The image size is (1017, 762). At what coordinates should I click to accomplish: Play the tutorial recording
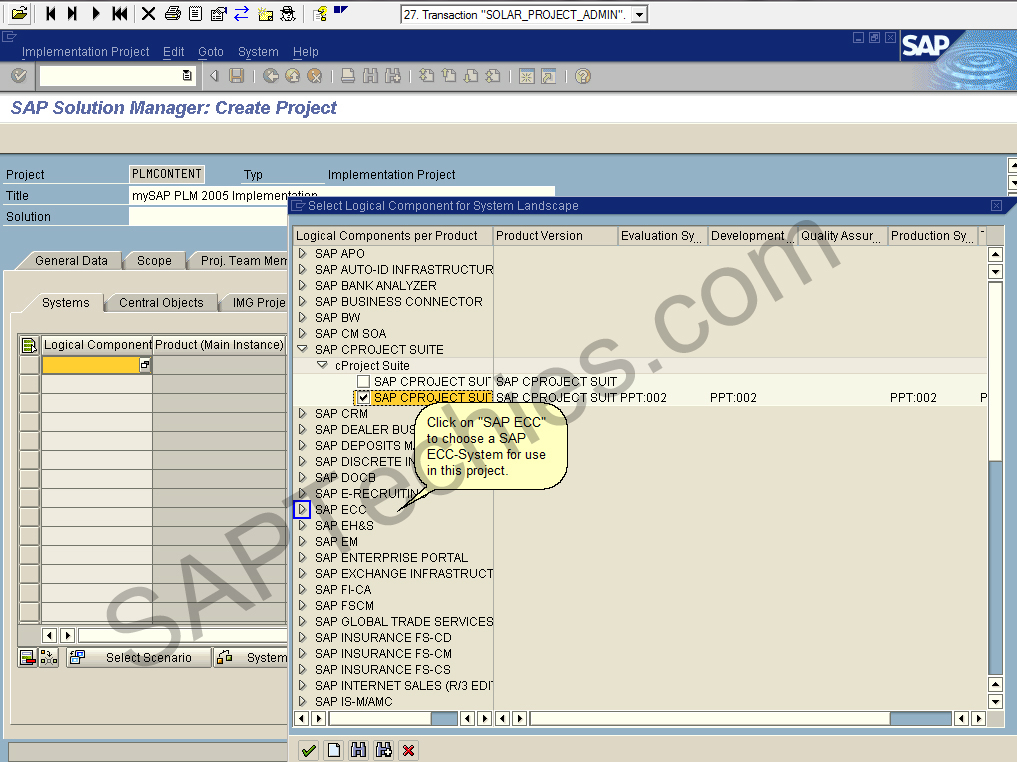95,14
